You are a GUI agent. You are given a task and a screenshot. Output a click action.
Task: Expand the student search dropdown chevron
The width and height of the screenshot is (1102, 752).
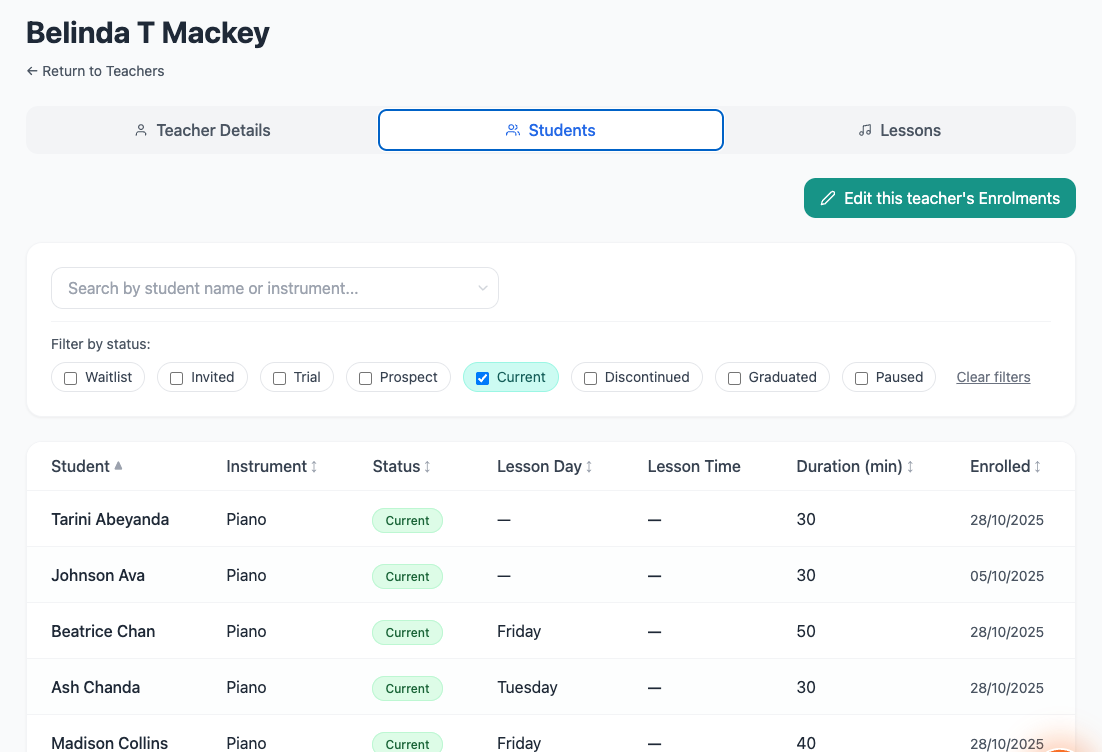coord(483,288)
